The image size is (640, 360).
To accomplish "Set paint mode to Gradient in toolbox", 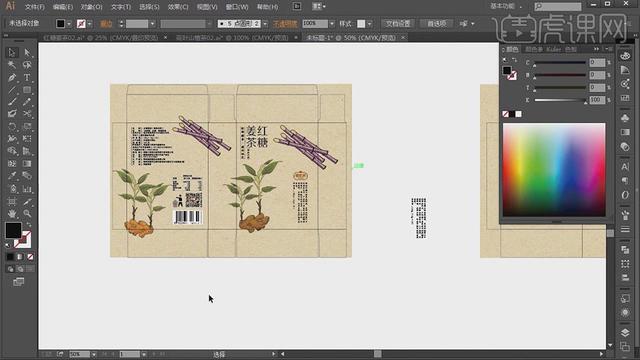I will pos(20,257).
